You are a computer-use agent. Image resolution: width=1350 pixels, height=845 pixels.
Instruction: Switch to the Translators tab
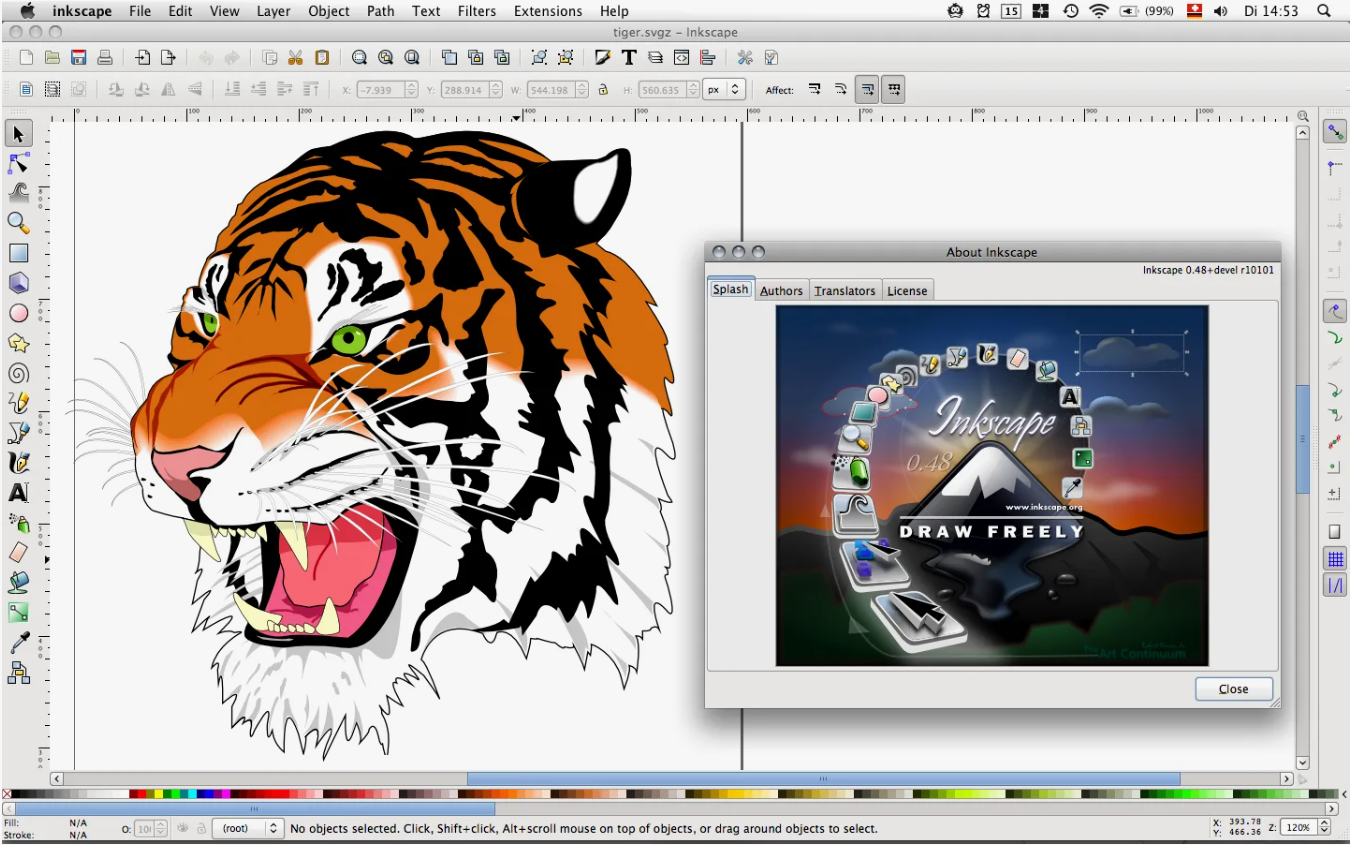point(845,290)
